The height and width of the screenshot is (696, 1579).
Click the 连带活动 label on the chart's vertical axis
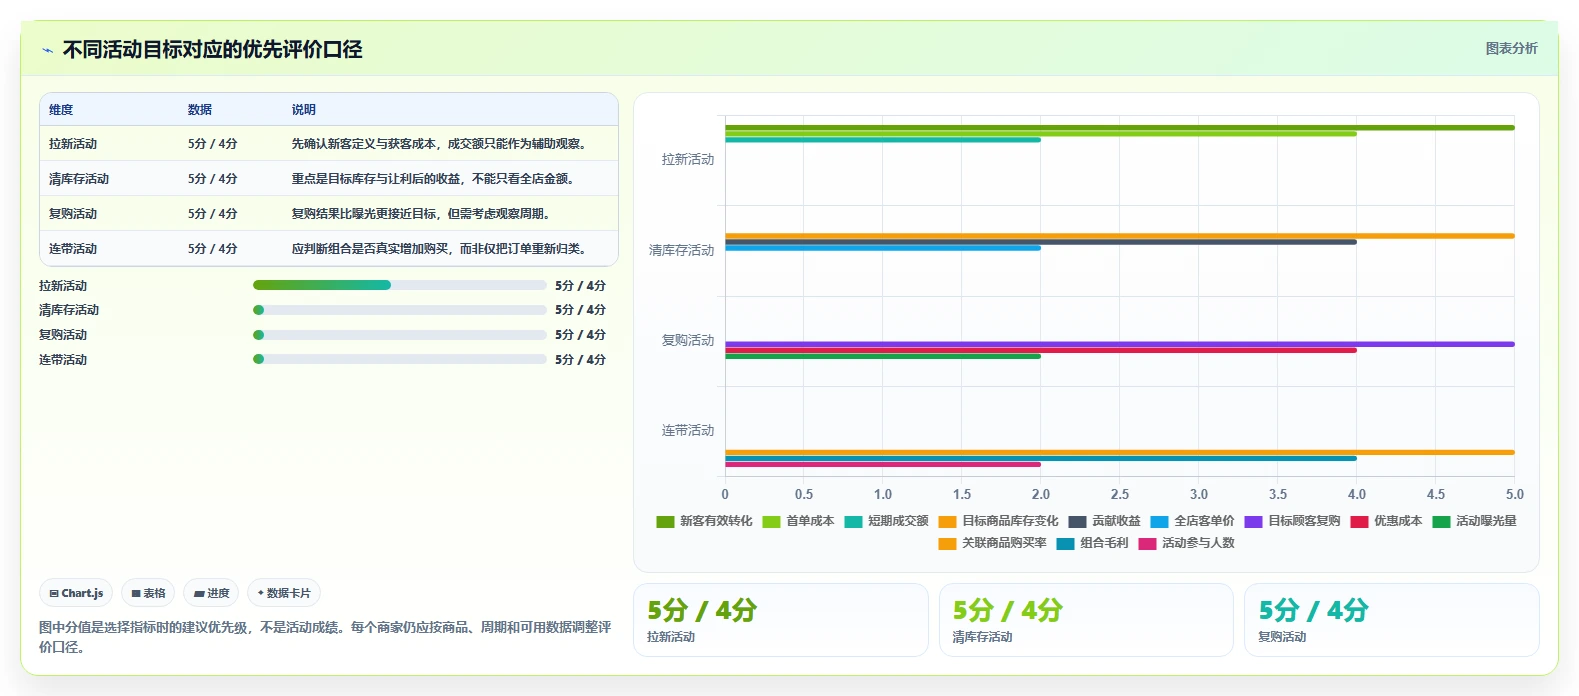click(x=688, y=430)
